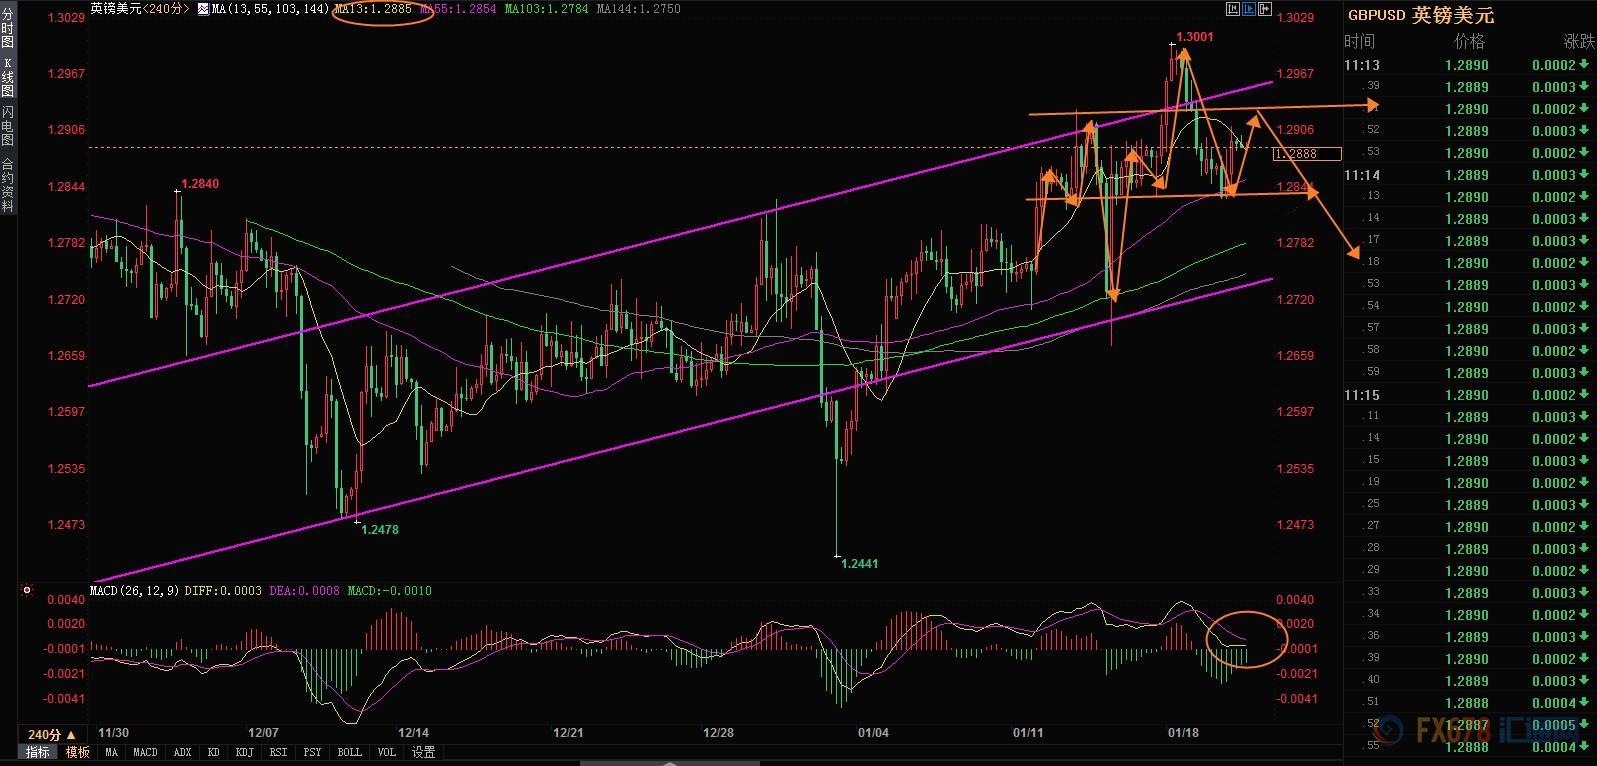Select the 11:15 tick row
The height and width of the screenshot is (766, 1597).
[x=1468, y=395]
